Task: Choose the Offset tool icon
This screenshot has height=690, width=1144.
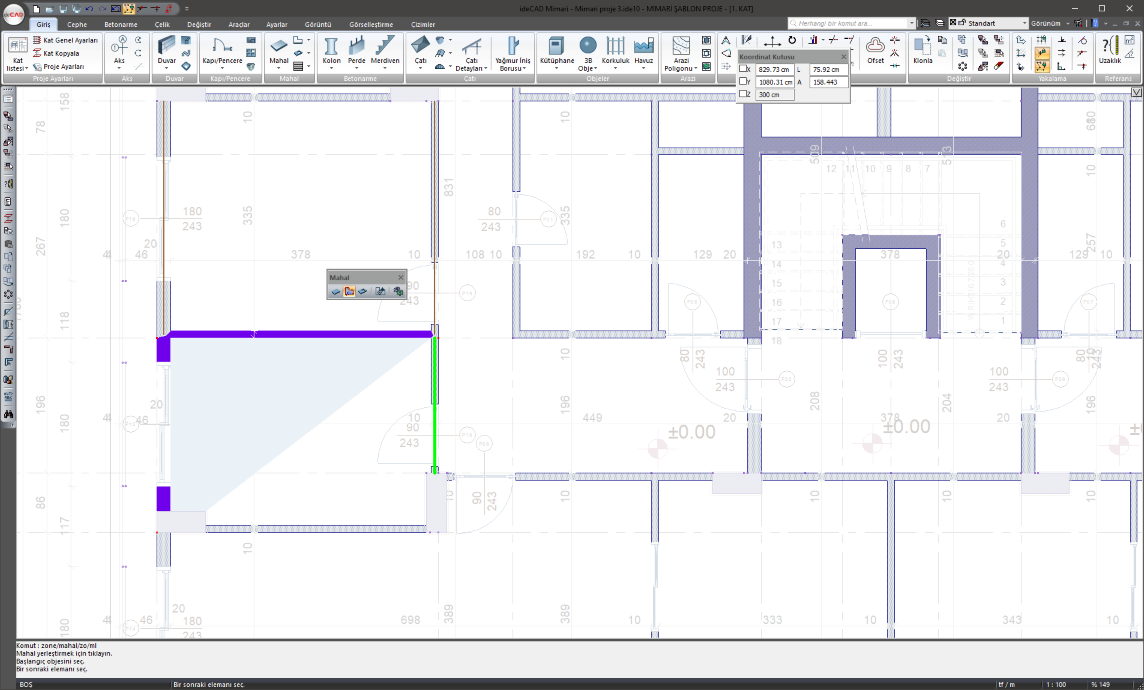Action: tap(875, 47)
